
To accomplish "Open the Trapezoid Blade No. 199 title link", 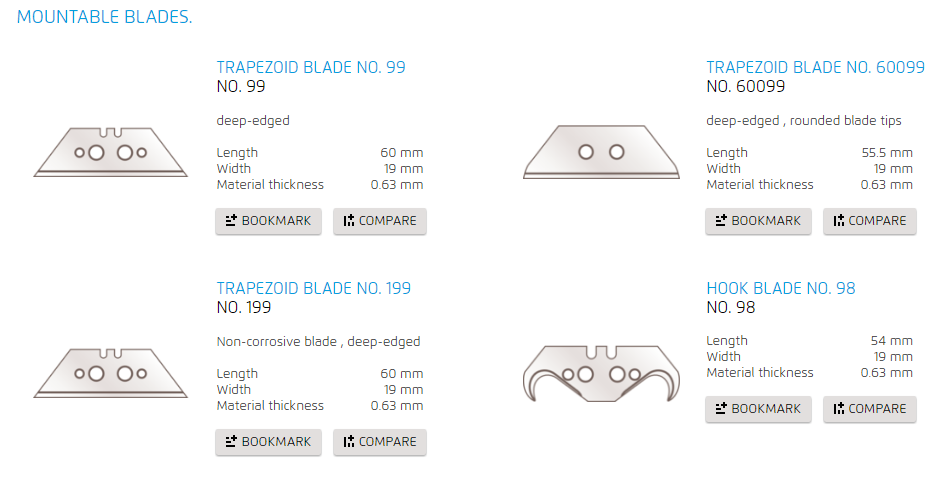I will pos(314,288).
